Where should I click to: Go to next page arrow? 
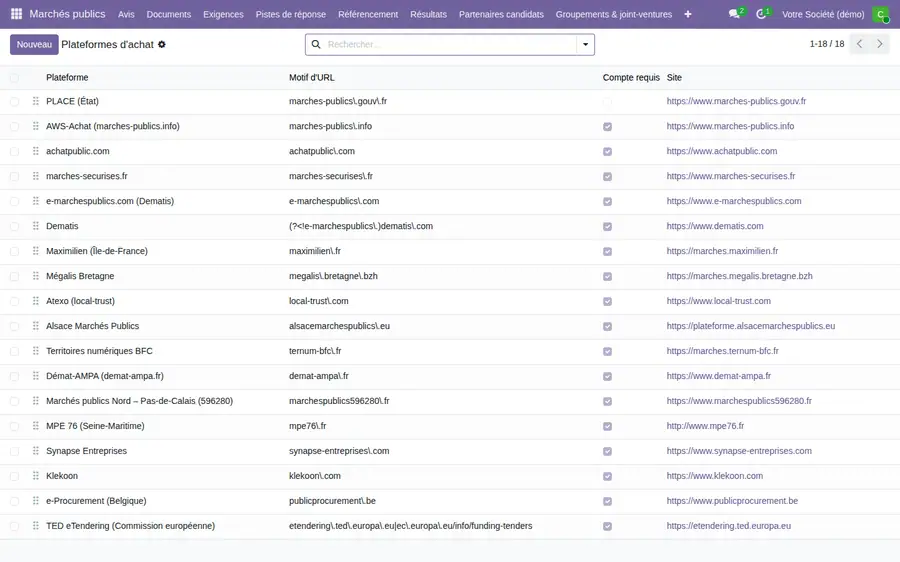(x=879, y=44)
